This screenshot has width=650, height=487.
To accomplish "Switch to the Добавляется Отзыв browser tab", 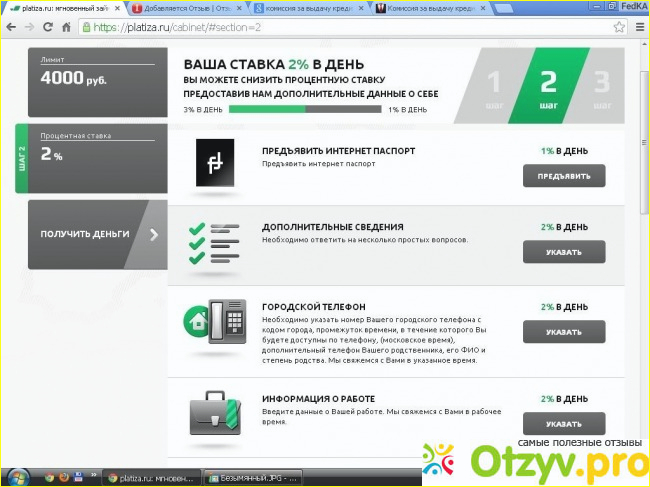I will 189,8.
